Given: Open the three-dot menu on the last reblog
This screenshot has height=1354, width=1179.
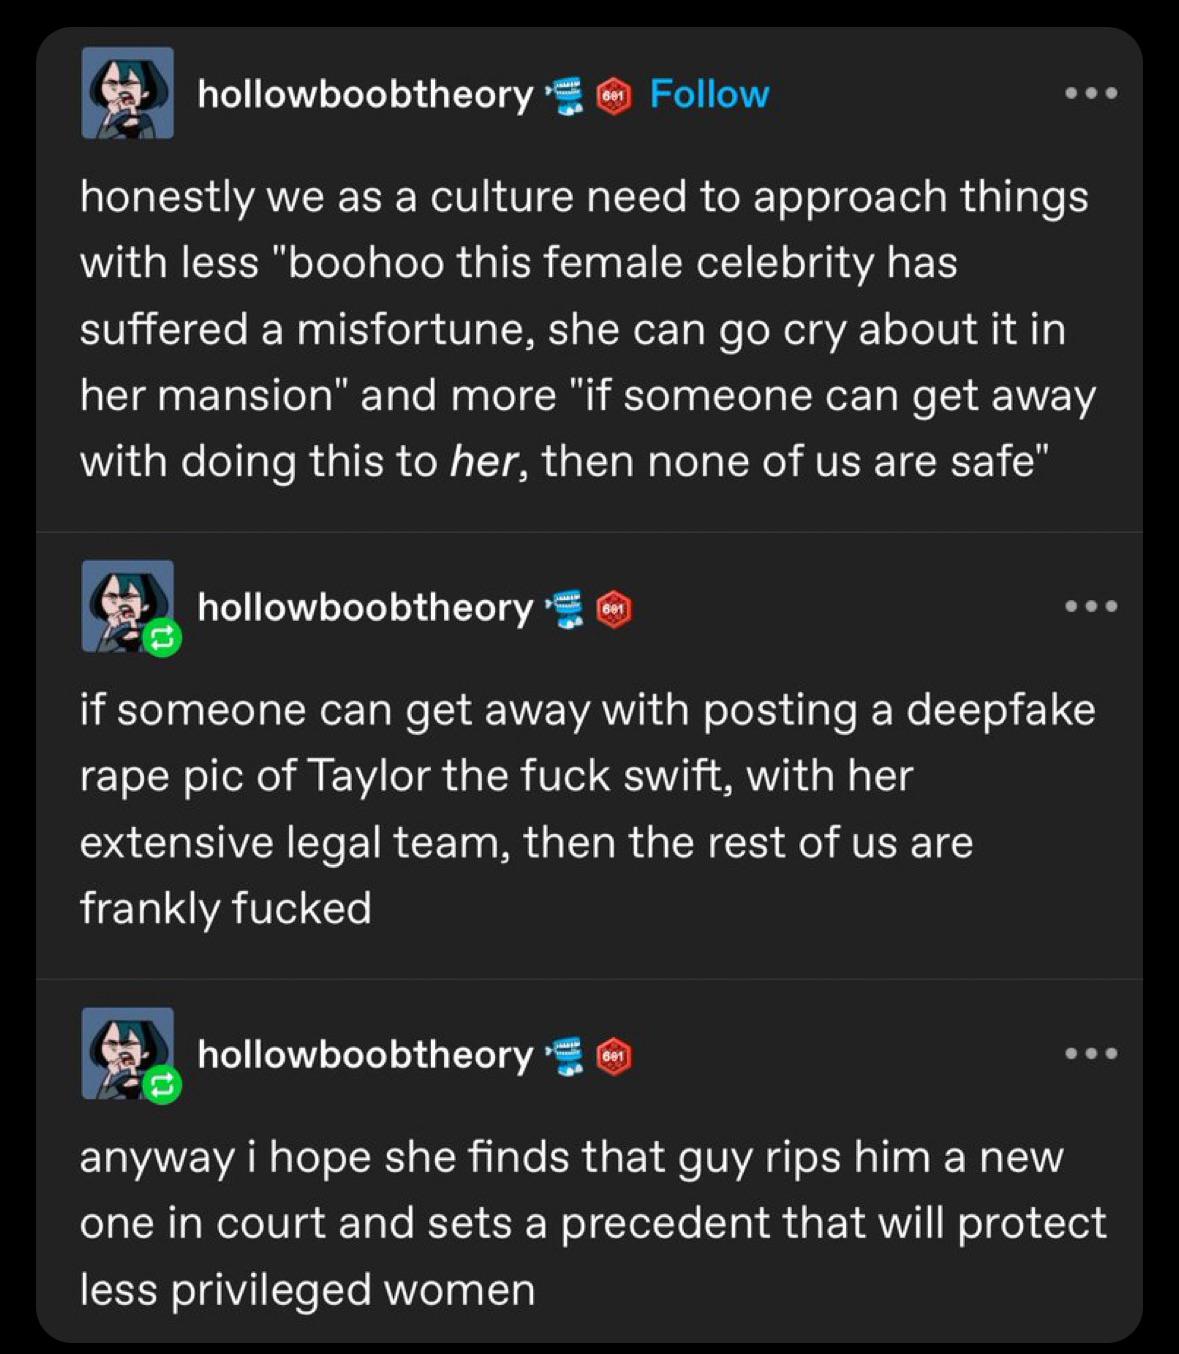Looking at the screenshot, I should 1091,1053.
